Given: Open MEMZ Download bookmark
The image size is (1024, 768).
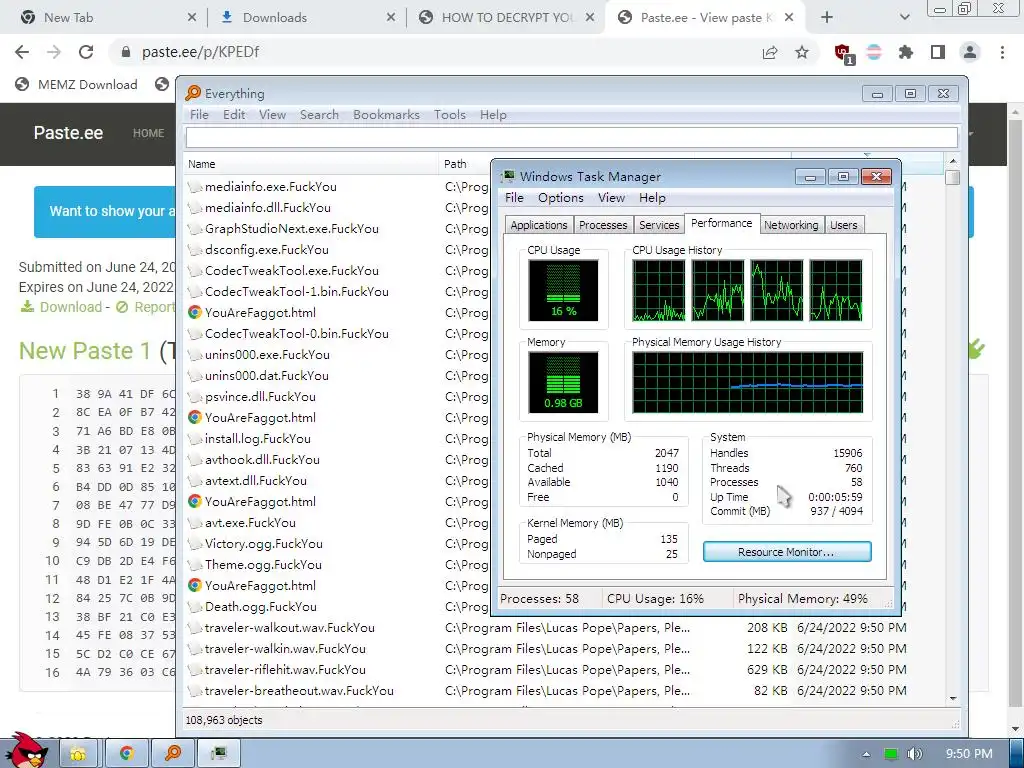Looking at the screenshot, I should click(x=77, y=84).
